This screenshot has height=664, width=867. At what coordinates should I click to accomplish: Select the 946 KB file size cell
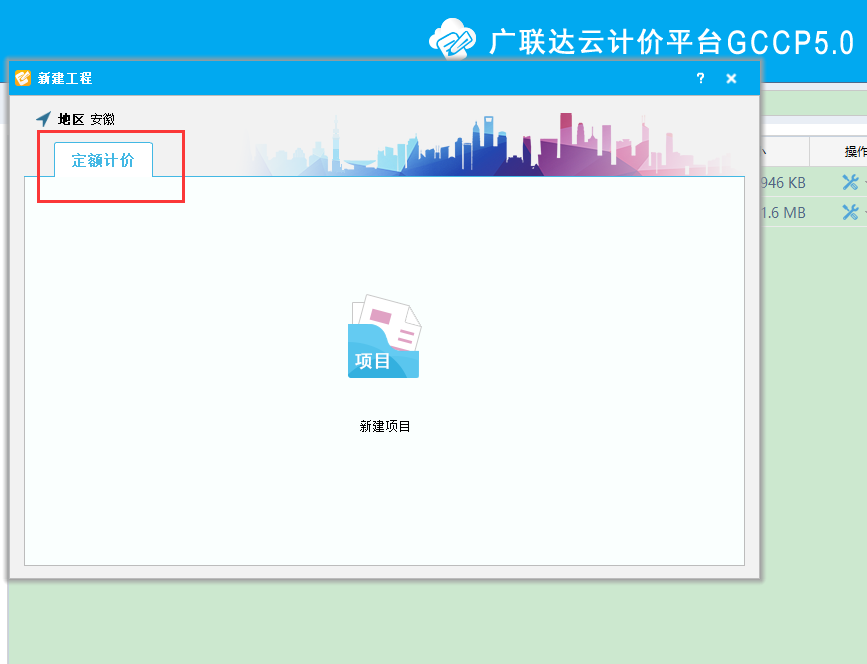(784, 182)
